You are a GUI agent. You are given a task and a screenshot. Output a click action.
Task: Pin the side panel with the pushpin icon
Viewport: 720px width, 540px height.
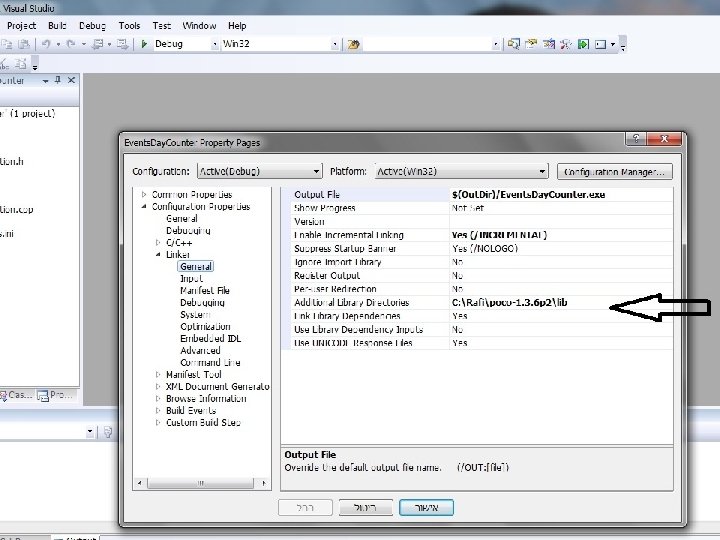pyautogui.click(x=58, y=80)
